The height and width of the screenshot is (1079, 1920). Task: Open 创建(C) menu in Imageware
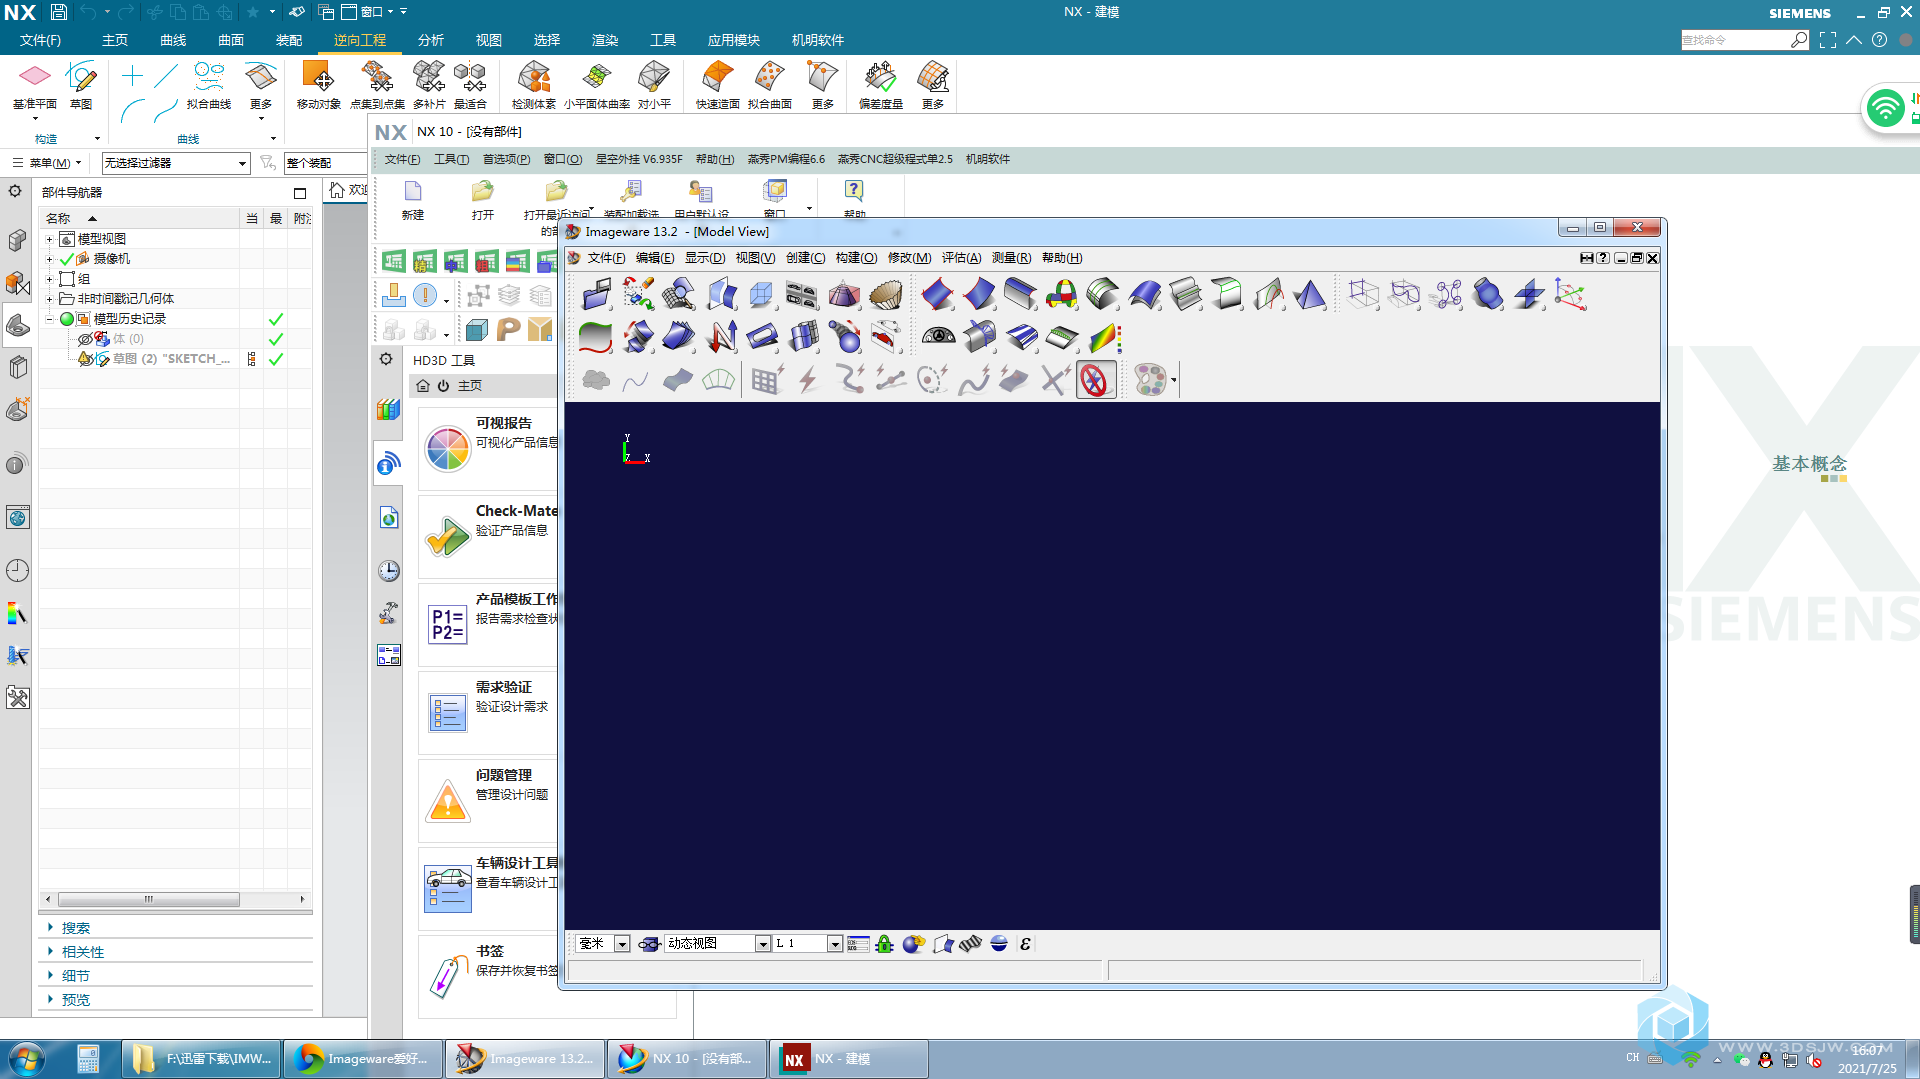coord(805,258)
